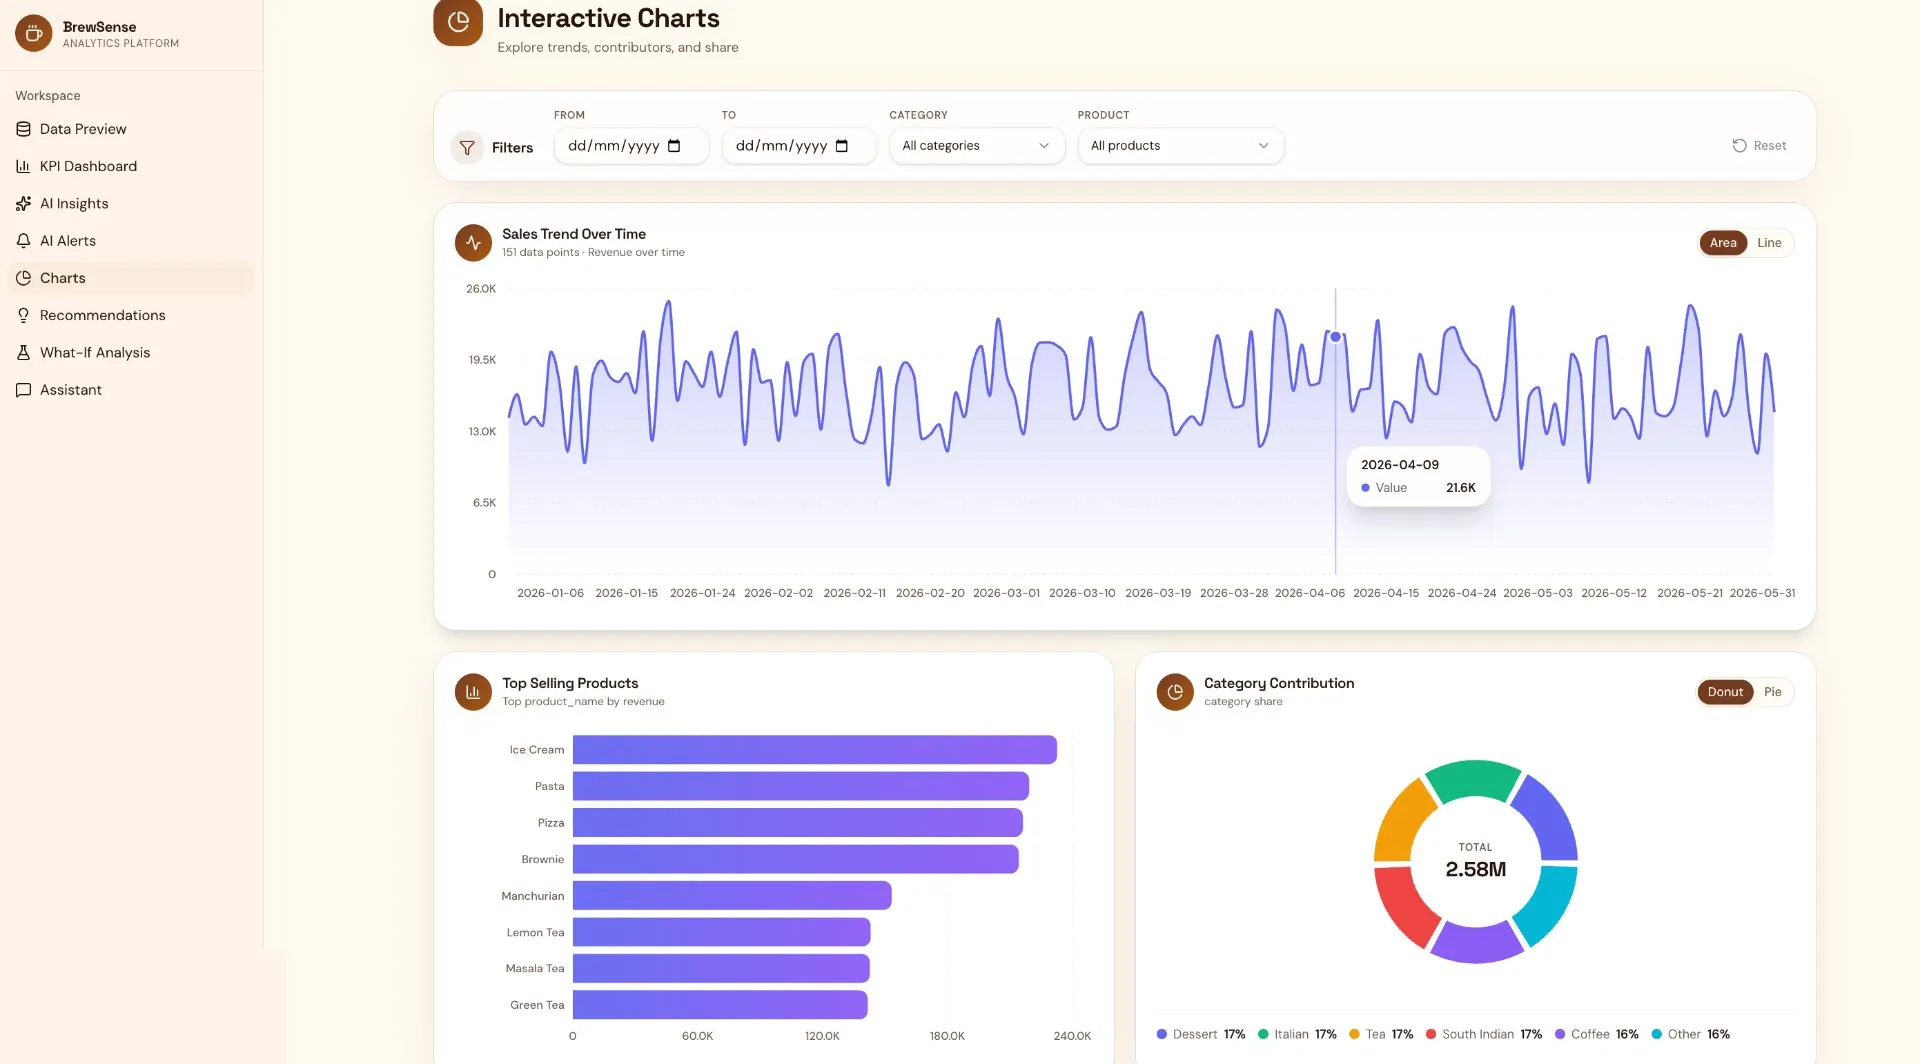
Task: Click the South Indian legend red dot
Action: point(1431,1034)
